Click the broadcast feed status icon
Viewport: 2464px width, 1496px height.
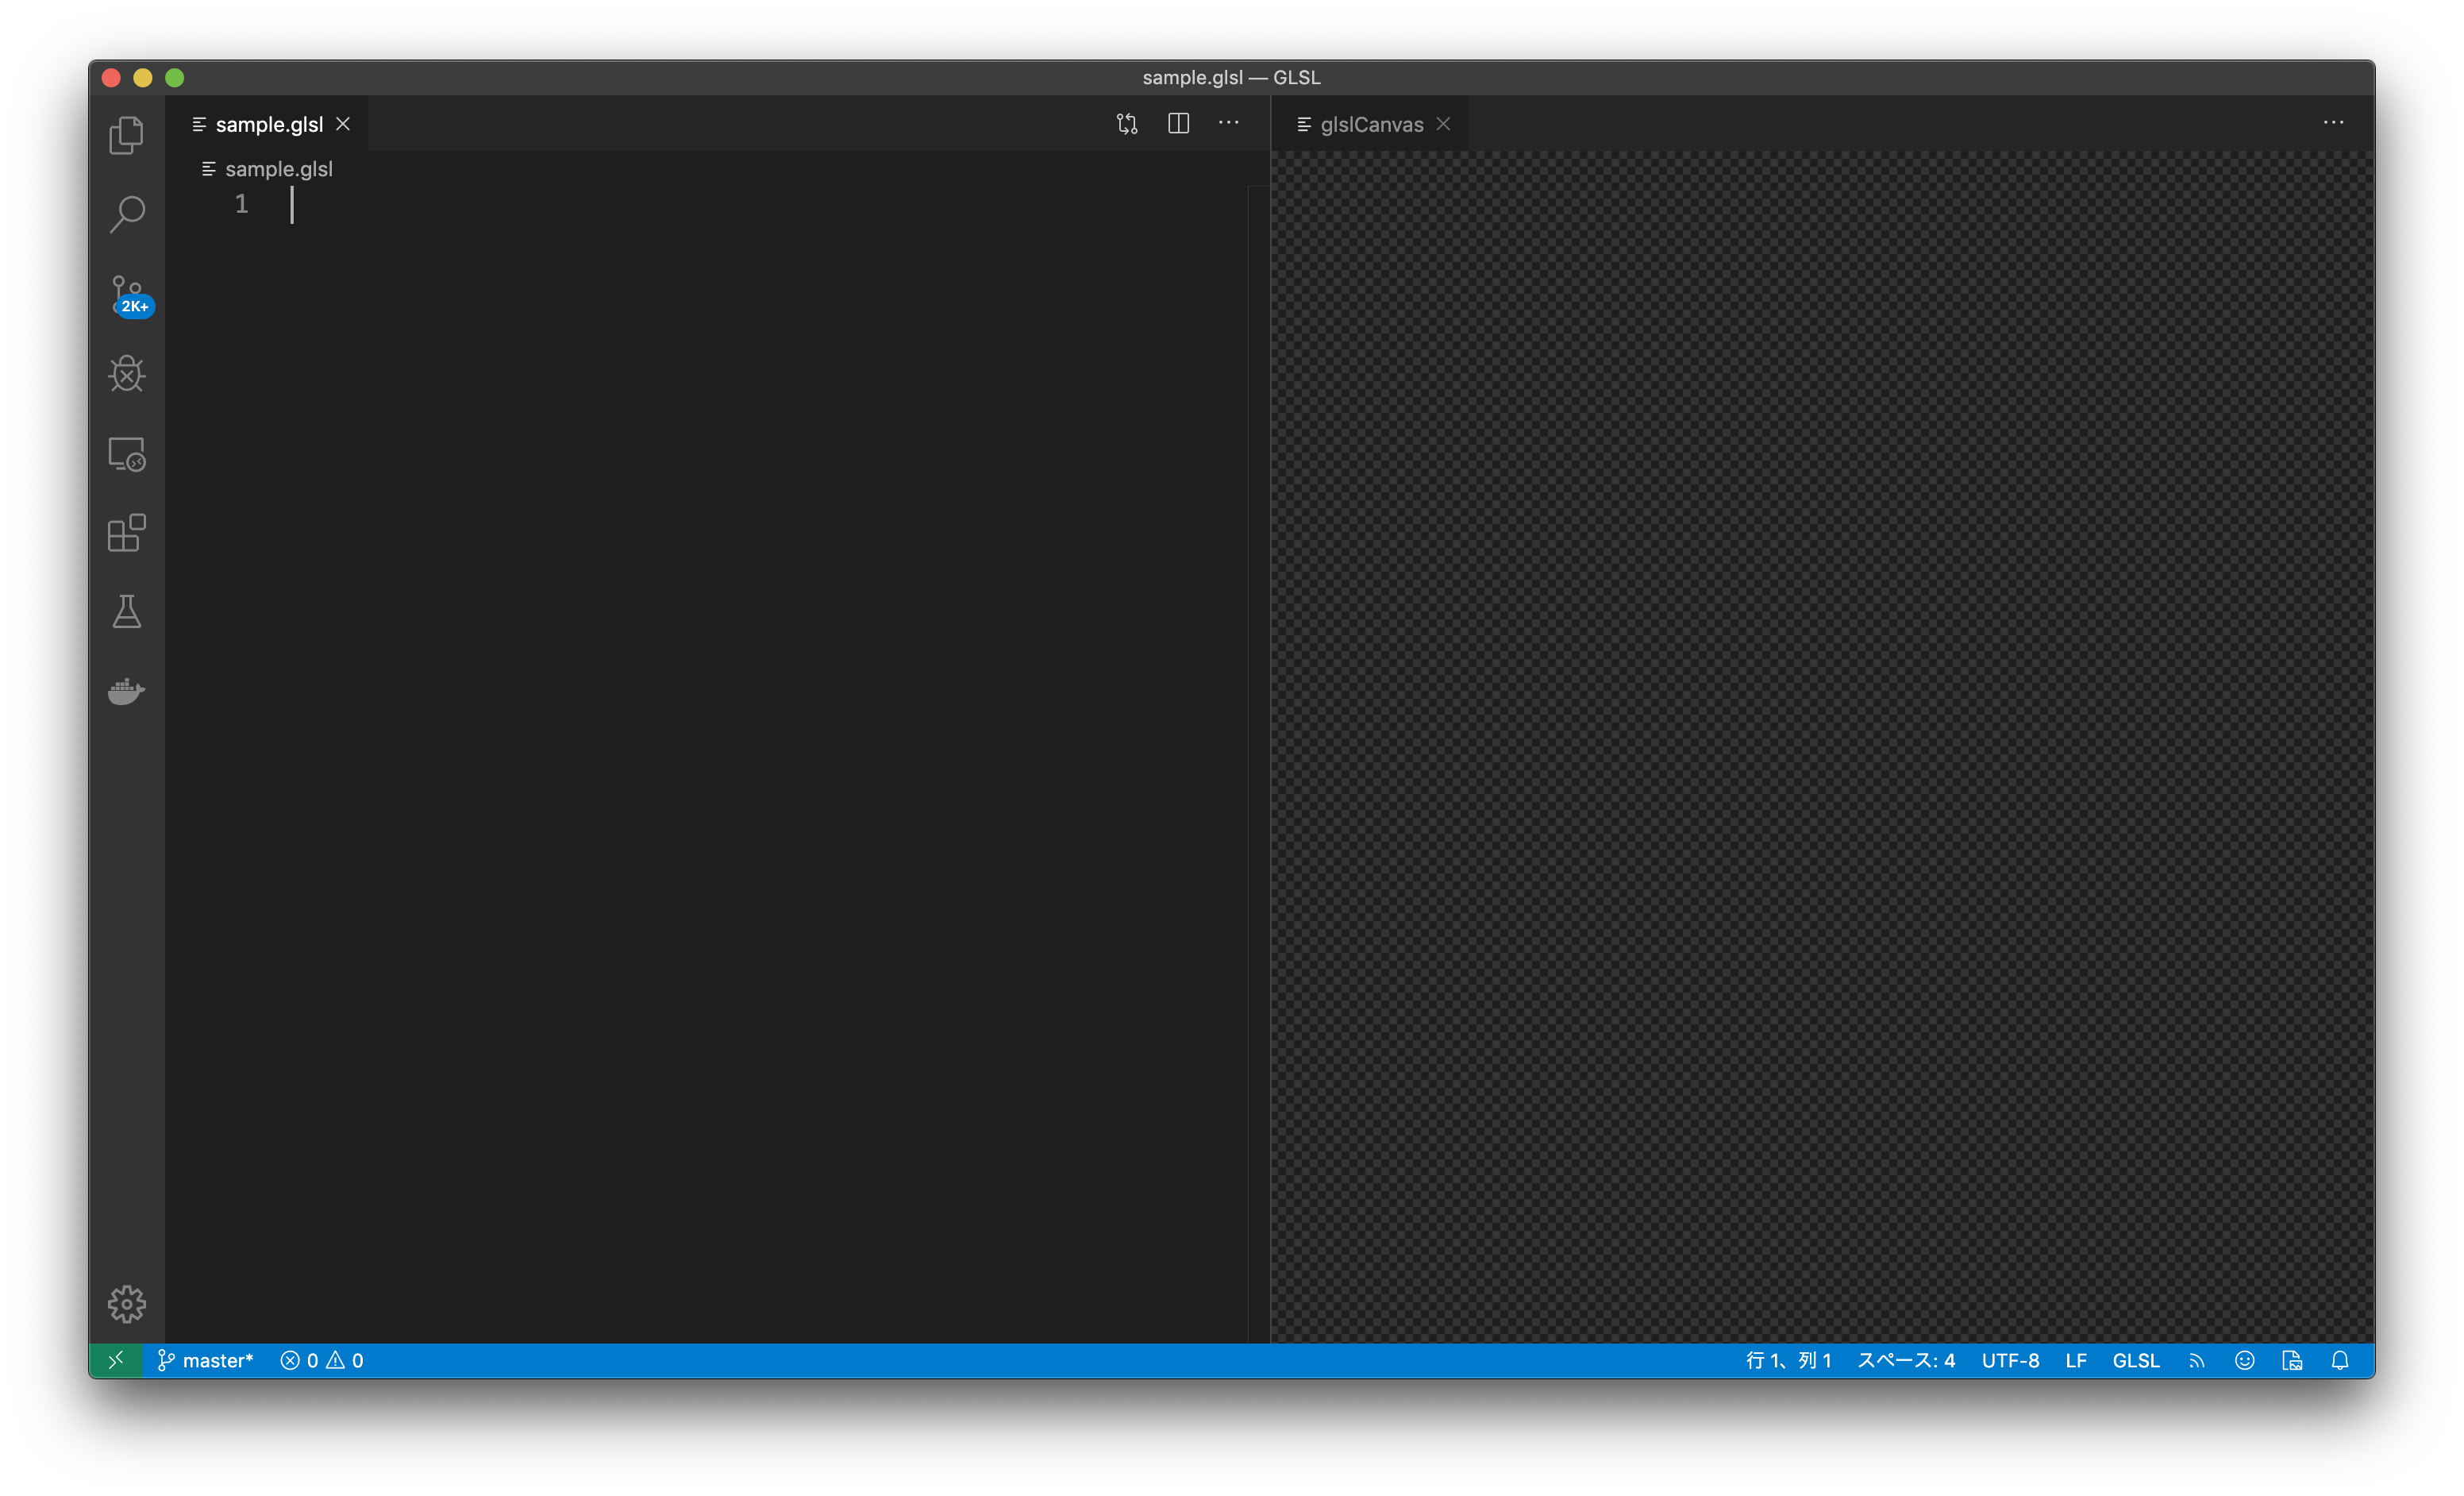click(2196, 1360)
